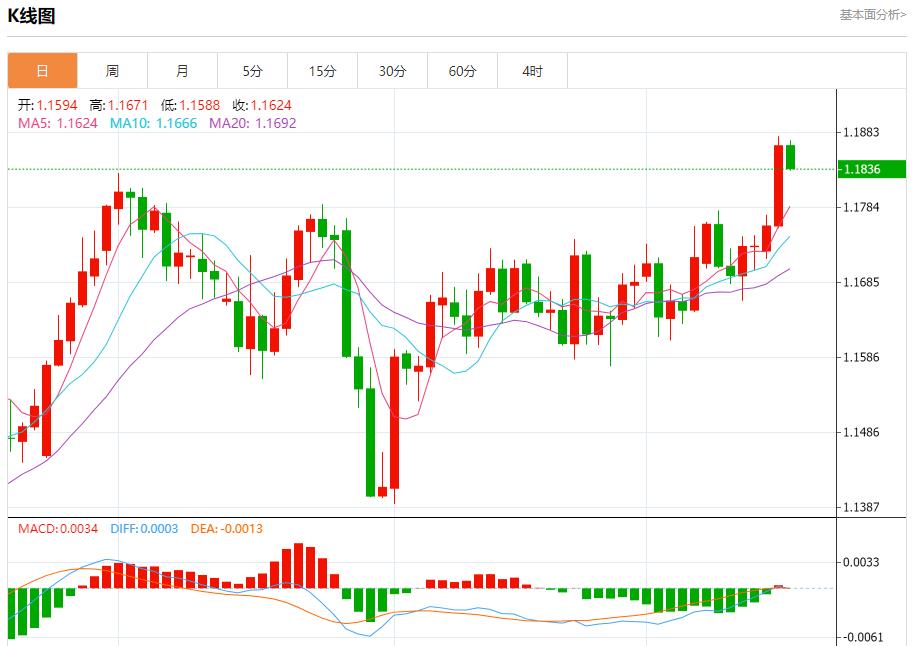Click the latest red candlestick on the chart
This screenshot has height=646, width=915.
(779, 185)
